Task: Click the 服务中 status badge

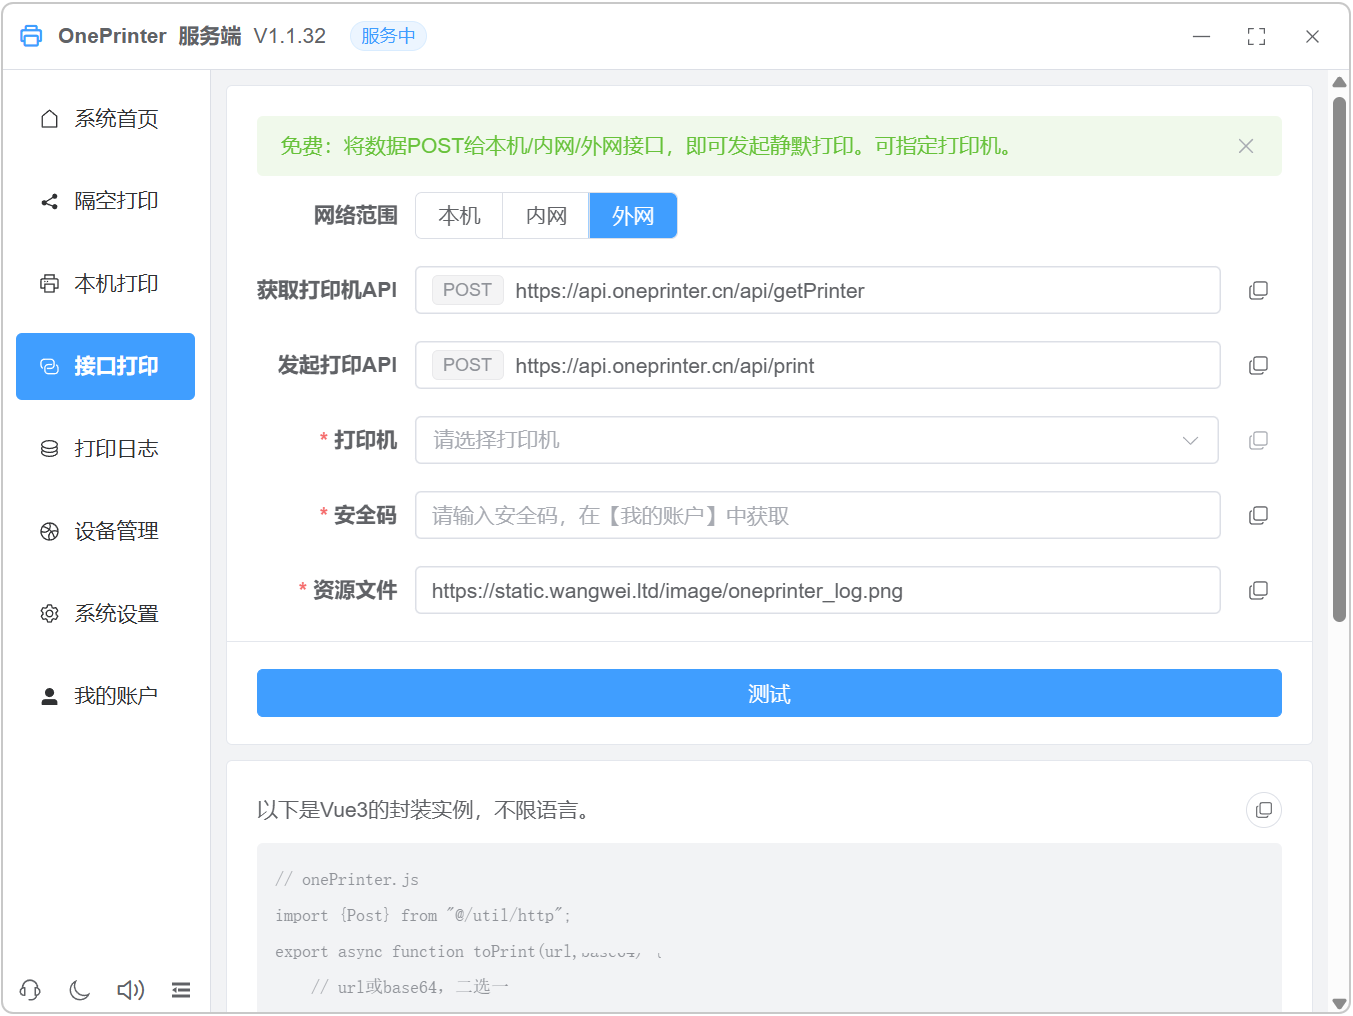Action: point(388,36)
